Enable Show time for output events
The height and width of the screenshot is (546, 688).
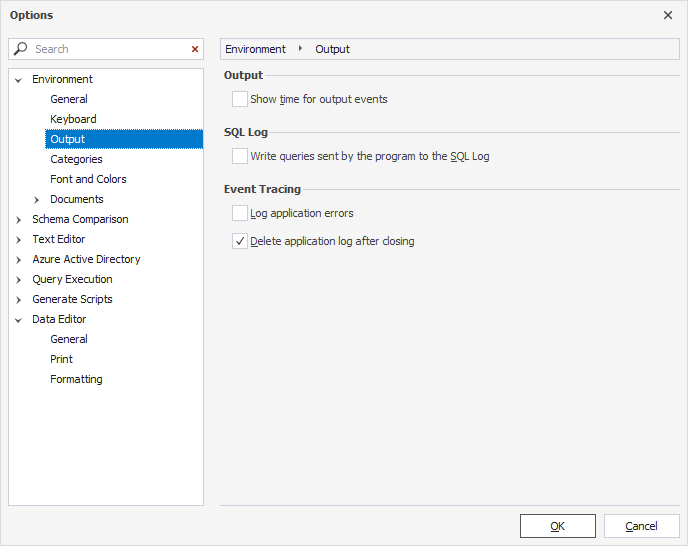pos(240,99)
